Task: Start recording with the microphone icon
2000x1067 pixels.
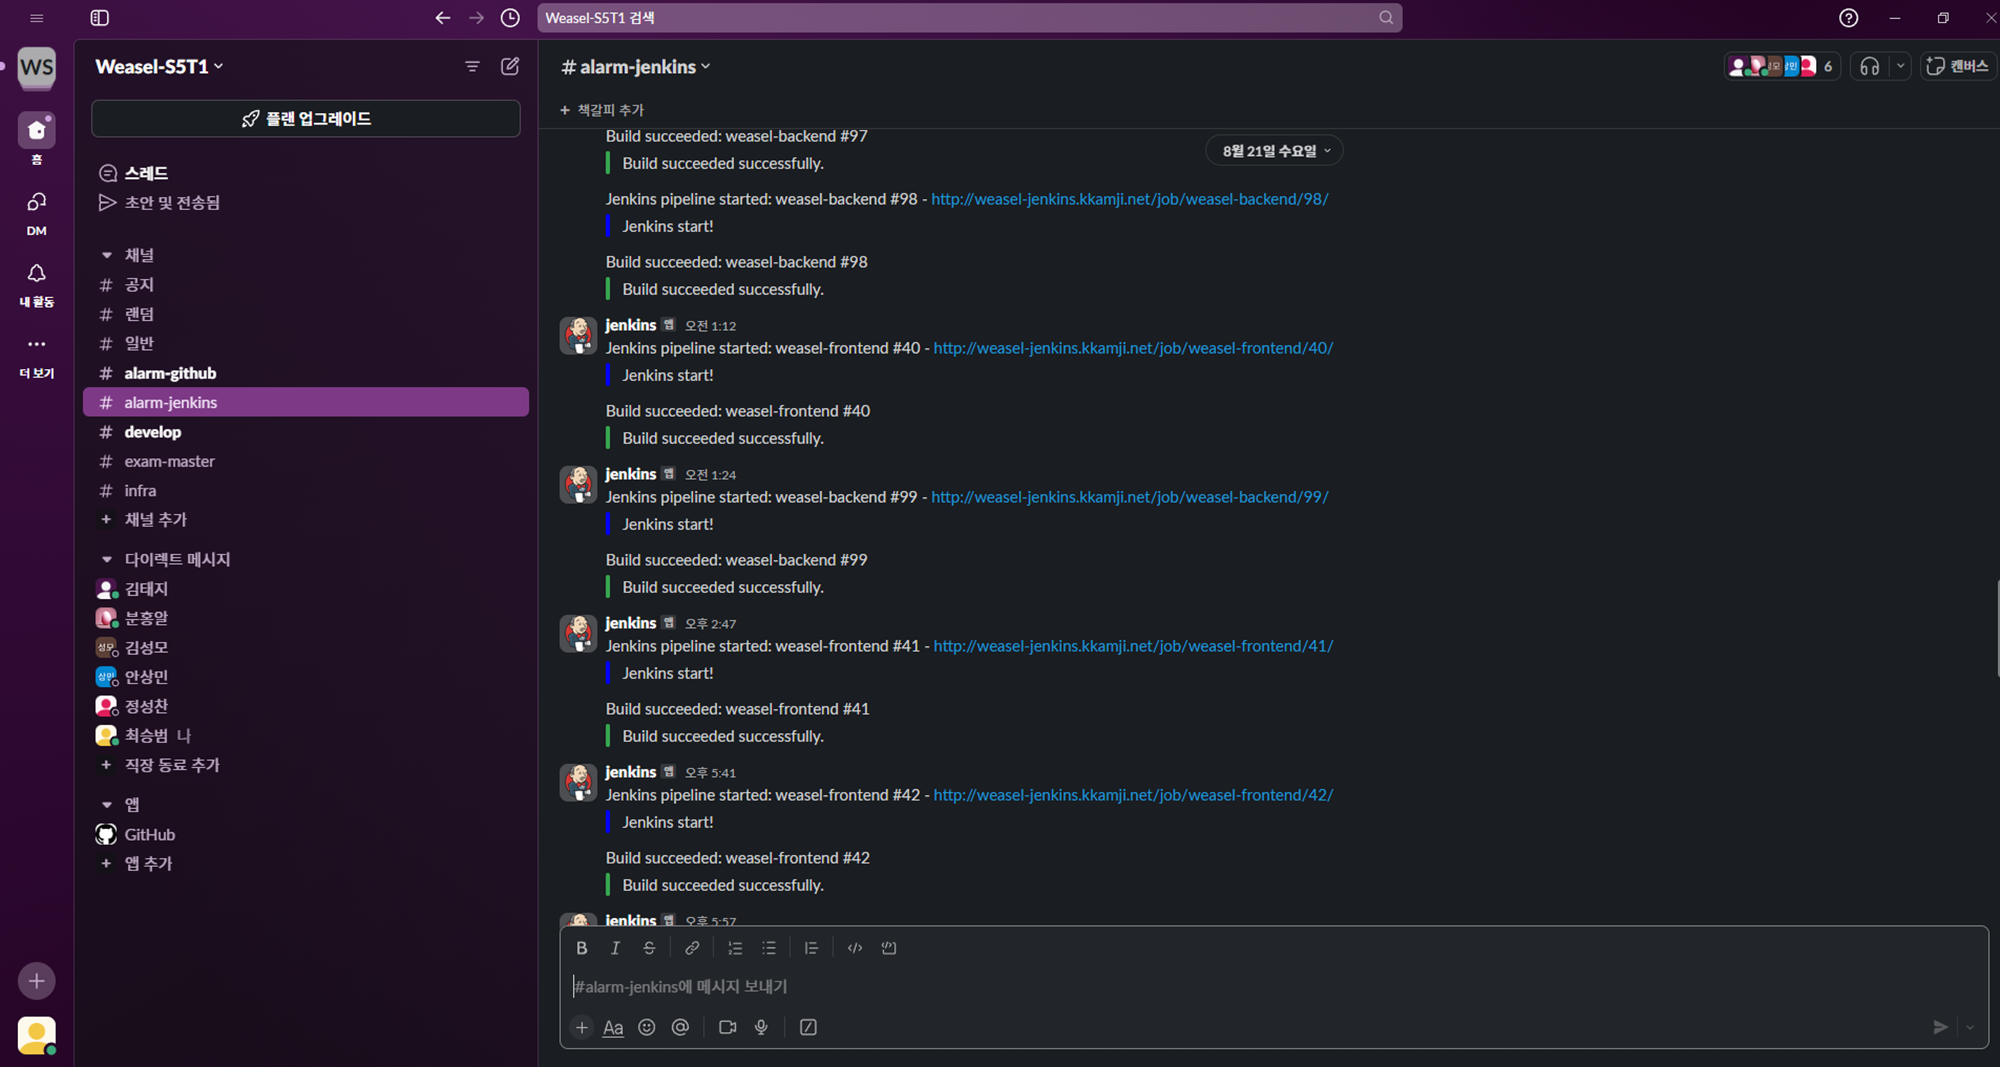Action: click(761, 1027)
